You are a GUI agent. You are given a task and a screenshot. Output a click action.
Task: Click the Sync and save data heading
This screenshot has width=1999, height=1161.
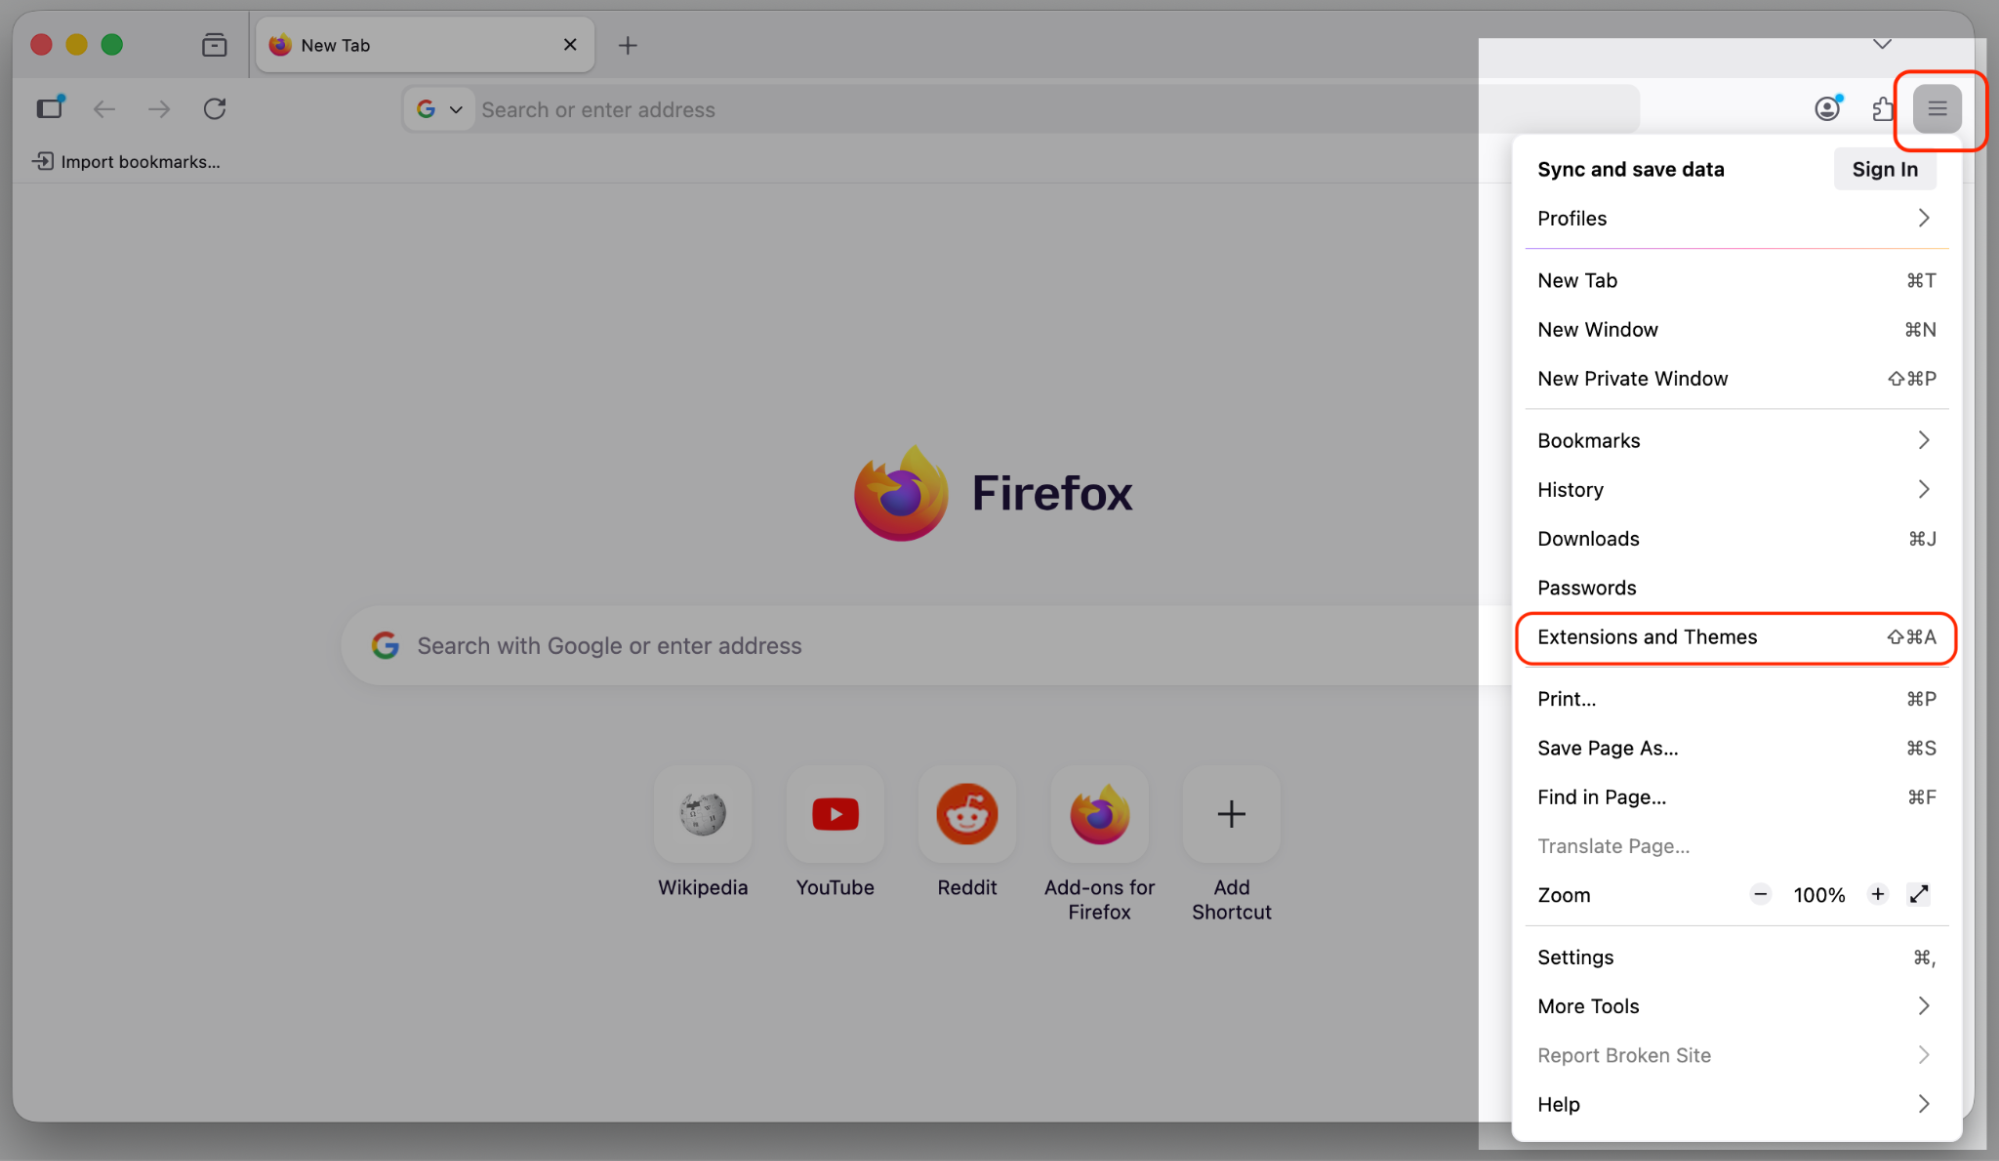1630,169
